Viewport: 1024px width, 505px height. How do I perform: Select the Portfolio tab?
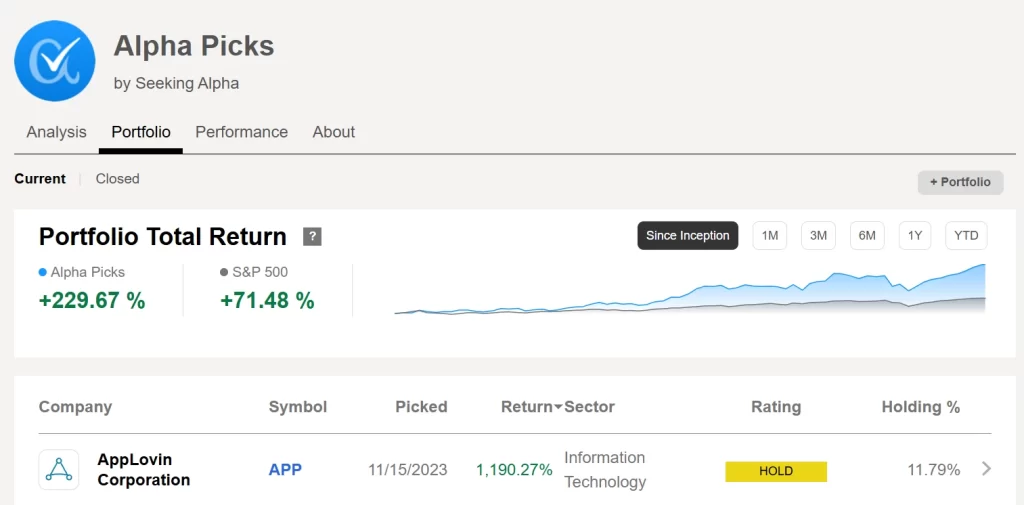(141, 132)
